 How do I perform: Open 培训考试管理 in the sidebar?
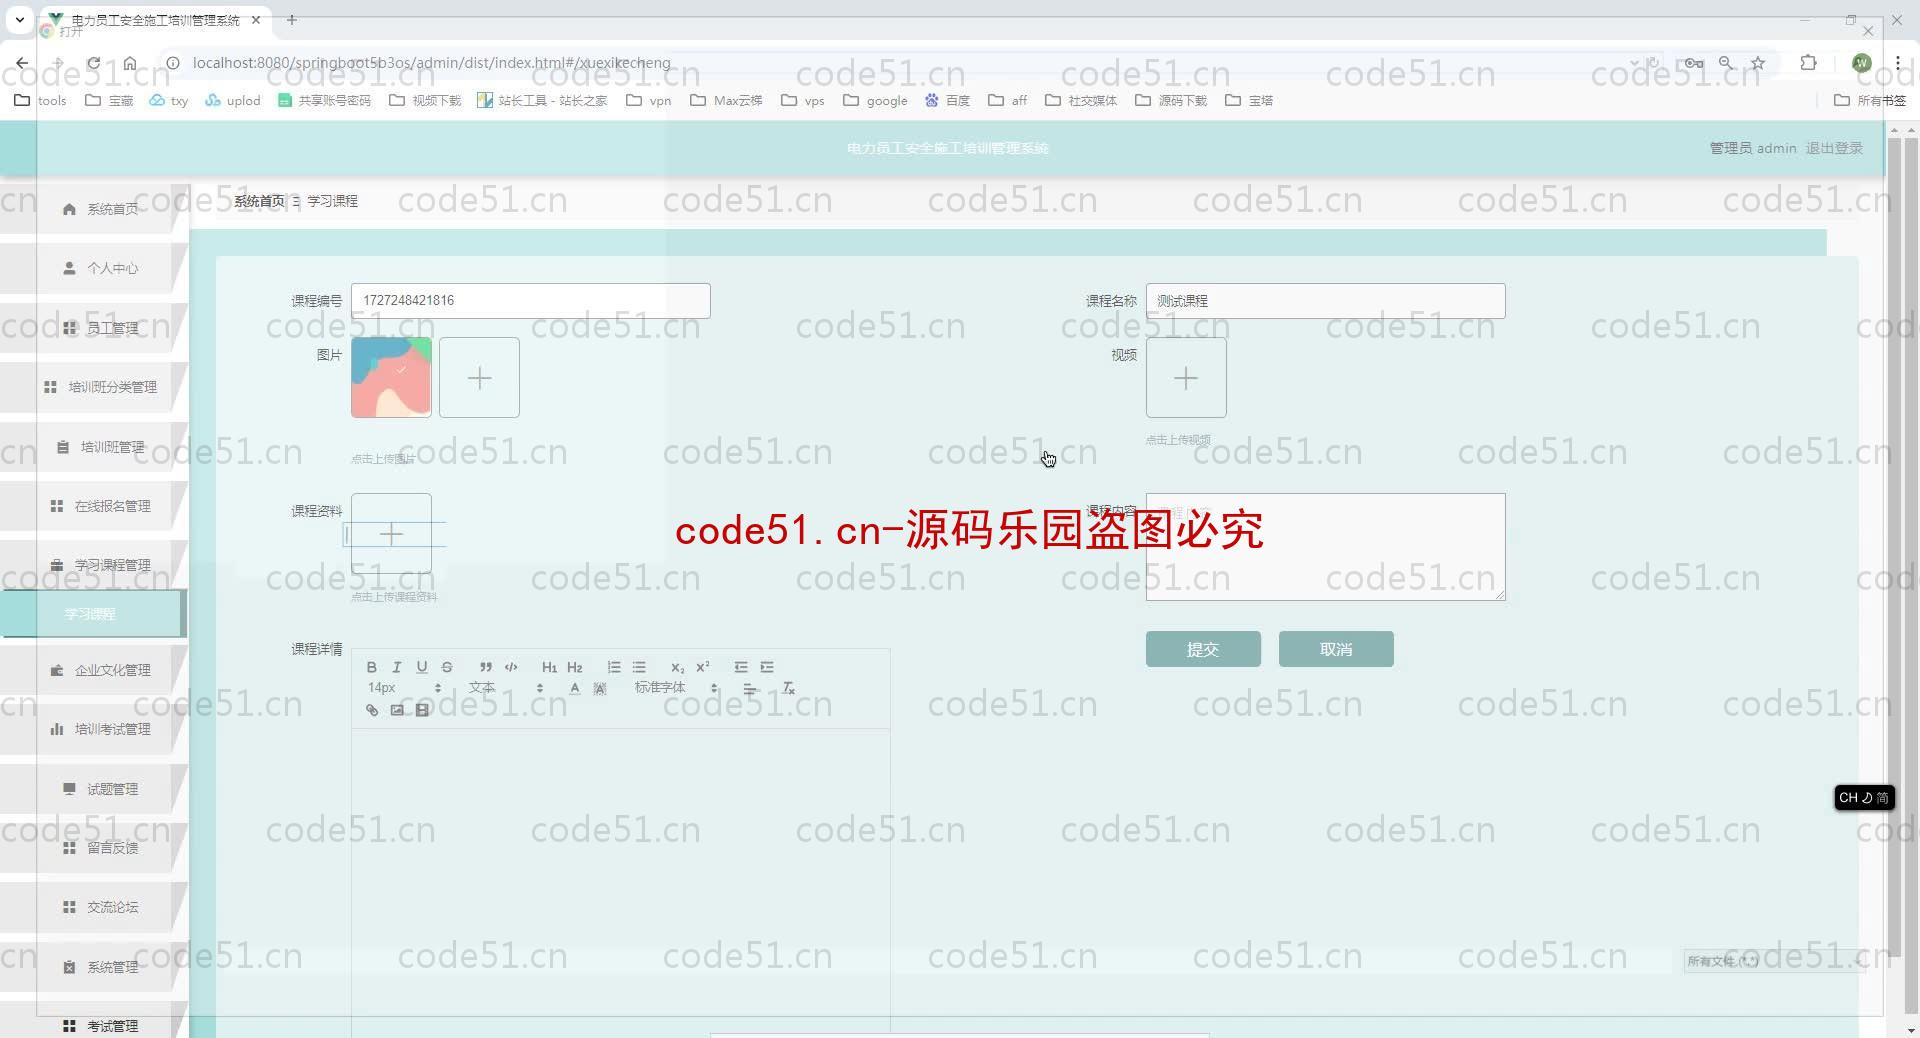(95, 729)
